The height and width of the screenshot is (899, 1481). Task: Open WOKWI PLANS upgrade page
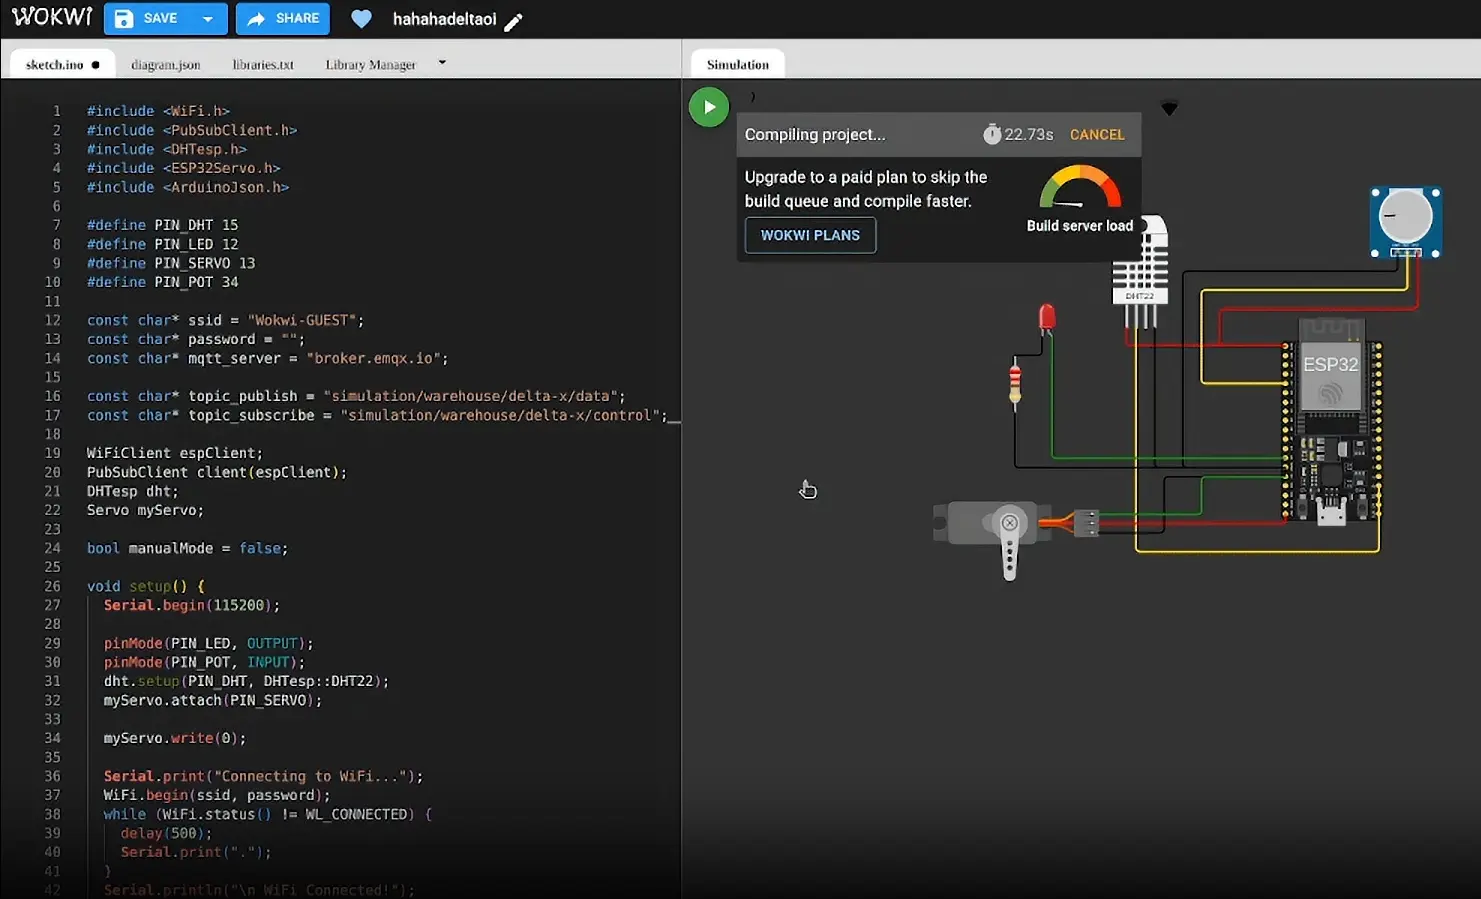pos(810,235)
